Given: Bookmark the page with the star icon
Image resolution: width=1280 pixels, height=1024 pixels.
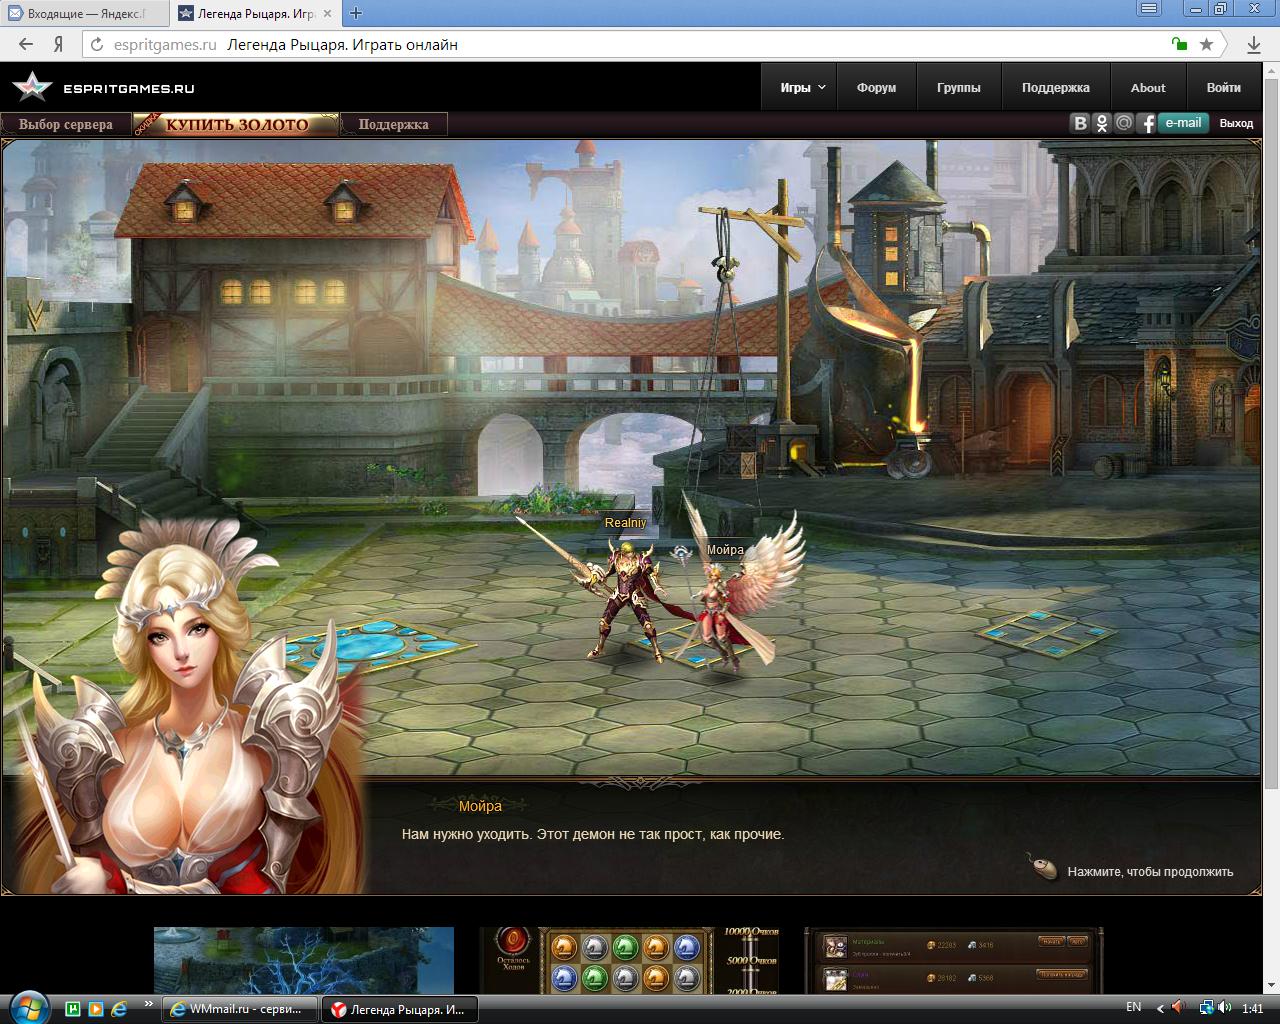Looking at the screenshot, I should pyautogui.click(x=1206, y=44).
